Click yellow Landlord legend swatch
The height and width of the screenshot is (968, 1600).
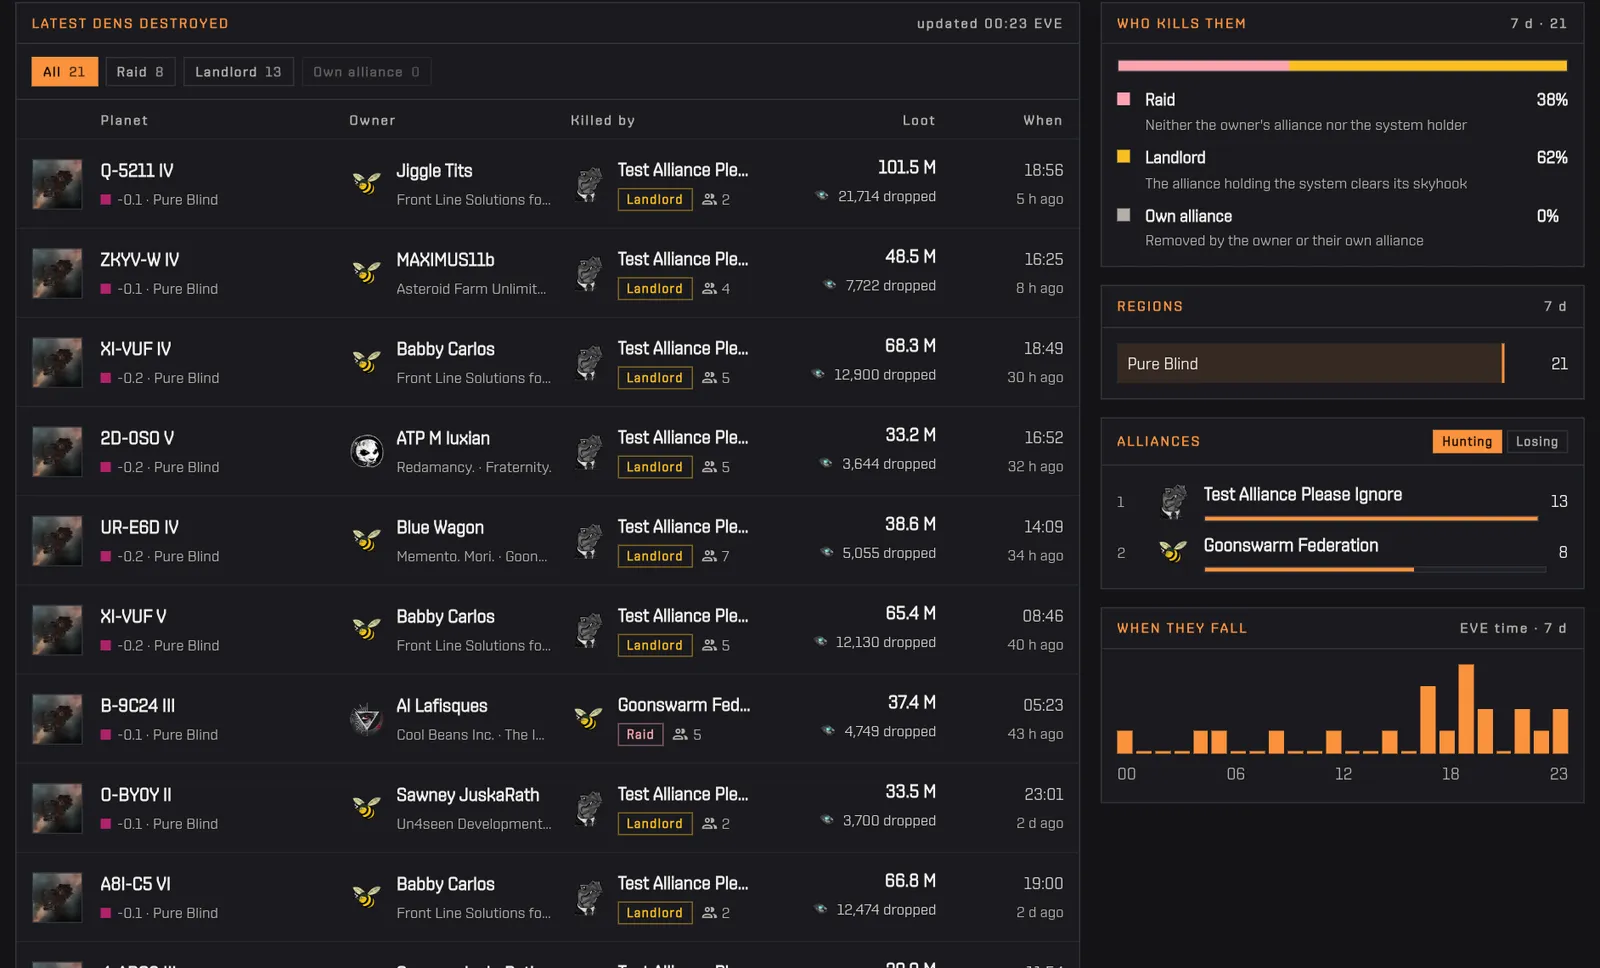point(1124,157)
